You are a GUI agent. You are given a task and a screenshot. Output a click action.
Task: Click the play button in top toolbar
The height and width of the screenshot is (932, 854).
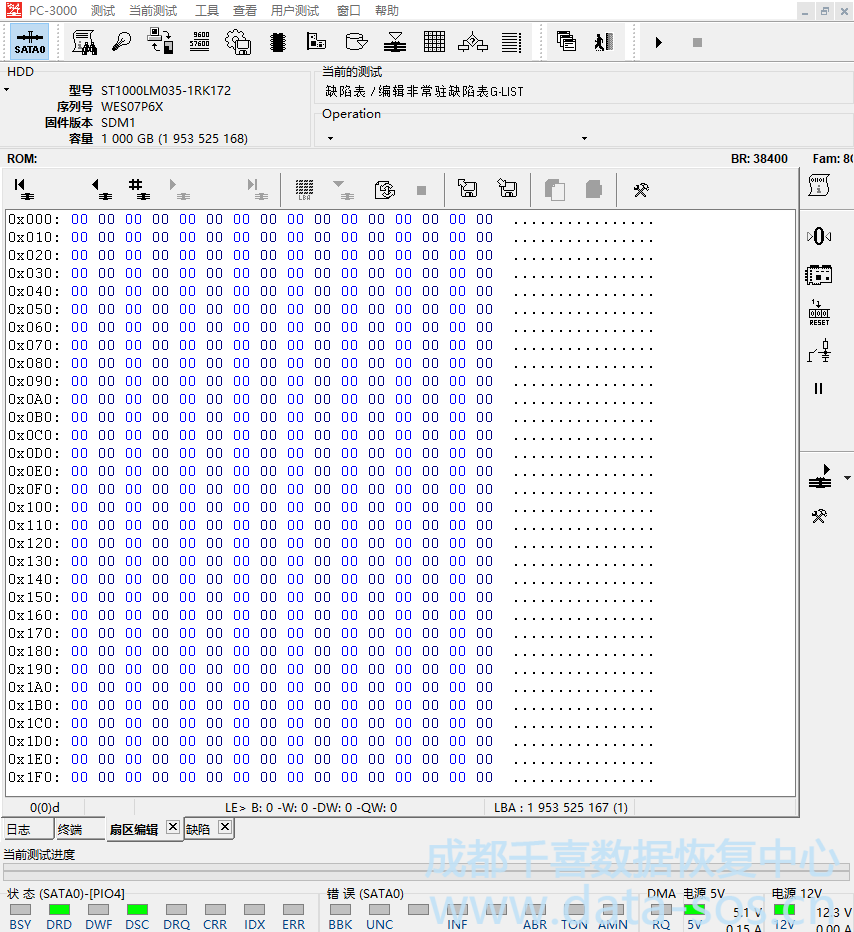tap(658, 42)
